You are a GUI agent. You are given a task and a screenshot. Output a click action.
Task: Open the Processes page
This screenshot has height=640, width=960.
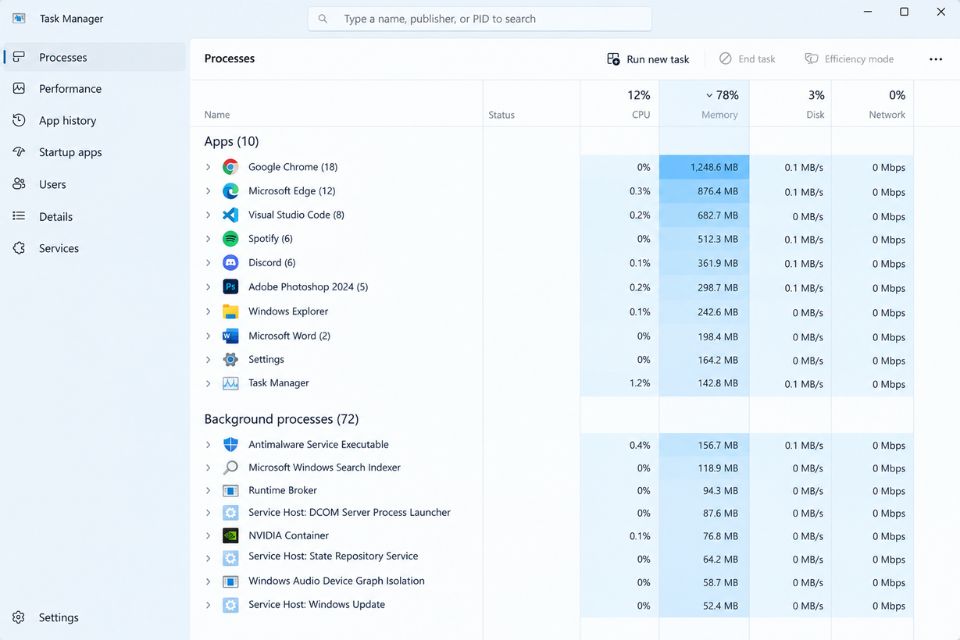click(x=94, y=57)
